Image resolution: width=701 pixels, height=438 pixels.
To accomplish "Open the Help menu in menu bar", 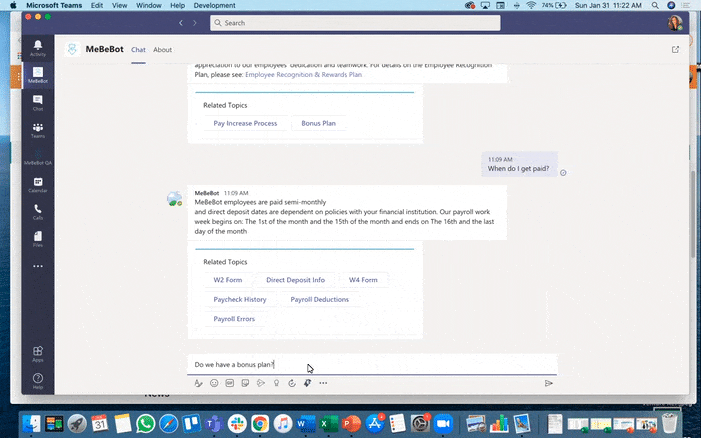I will pos(177,5).
